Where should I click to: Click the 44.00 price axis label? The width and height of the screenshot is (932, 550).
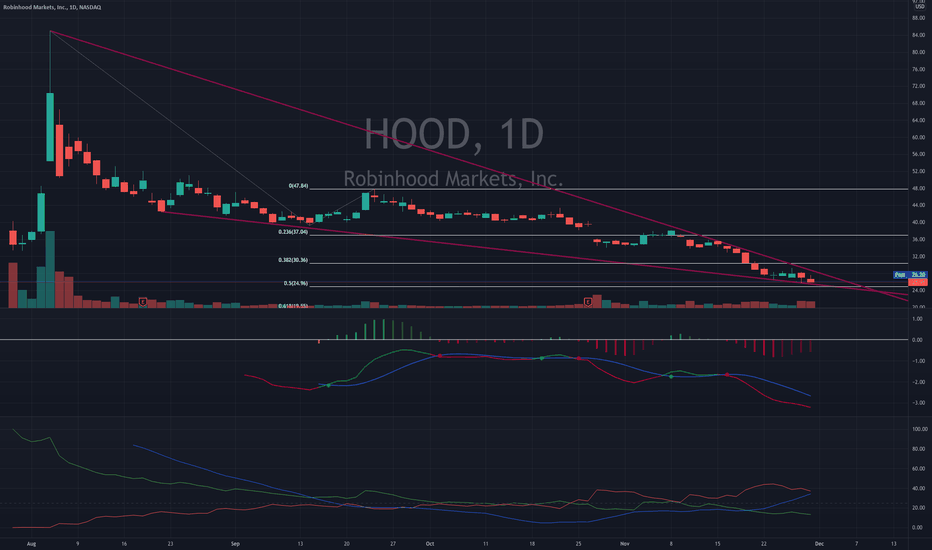coord(918,205)
